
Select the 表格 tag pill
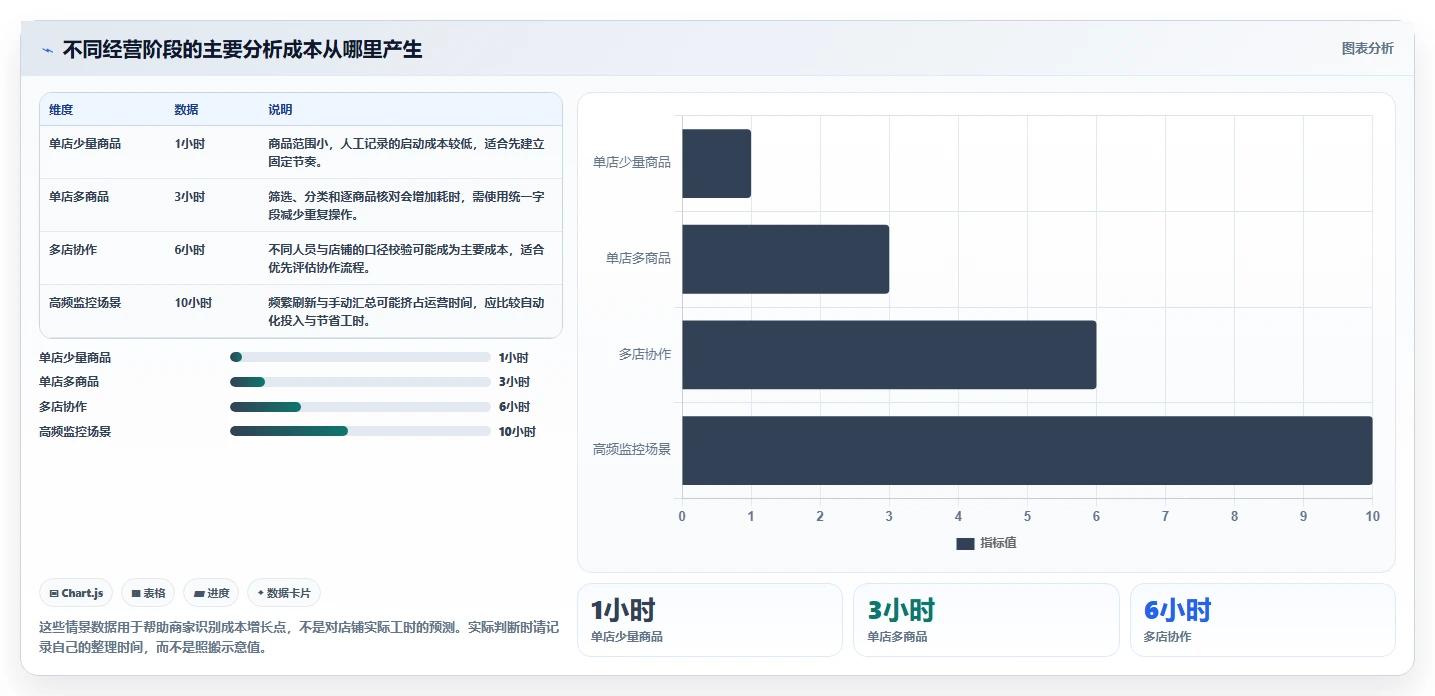148,593
